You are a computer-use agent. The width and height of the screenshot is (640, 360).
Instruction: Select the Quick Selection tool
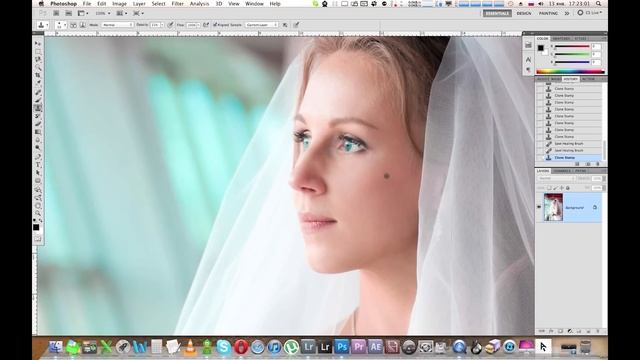coord(38,67)
